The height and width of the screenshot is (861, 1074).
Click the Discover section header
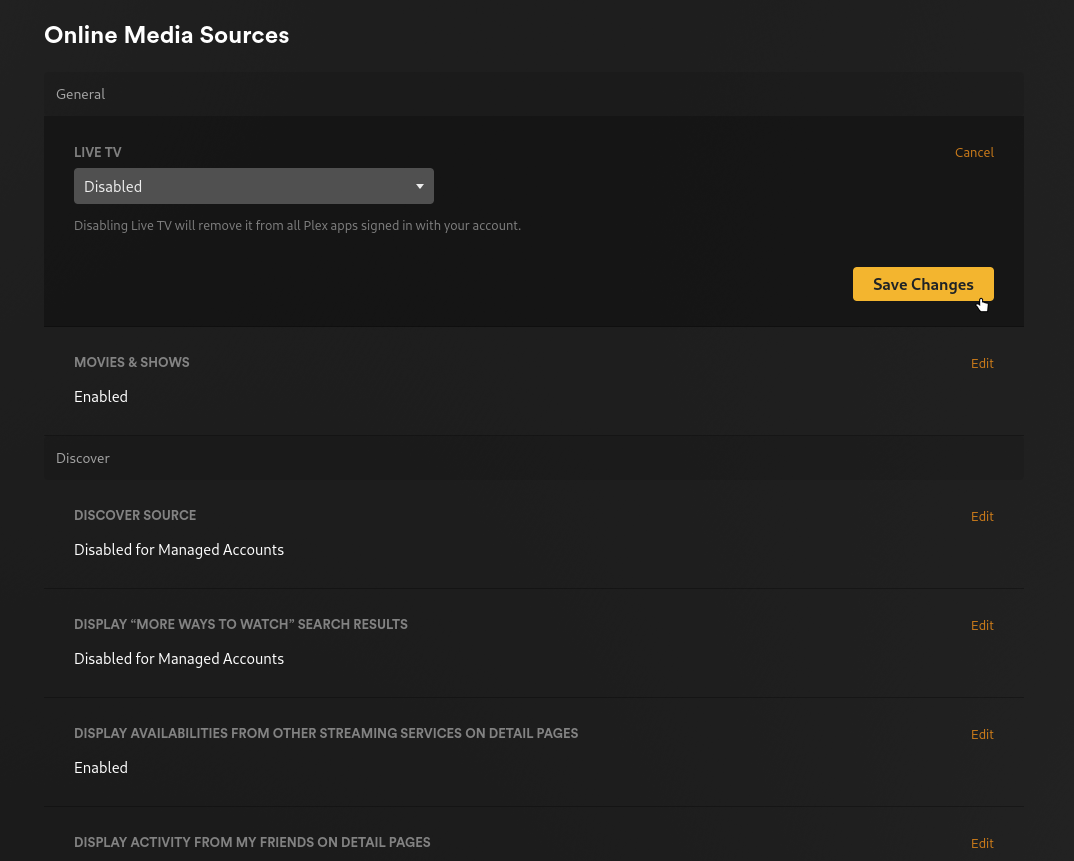coord(83,458)
